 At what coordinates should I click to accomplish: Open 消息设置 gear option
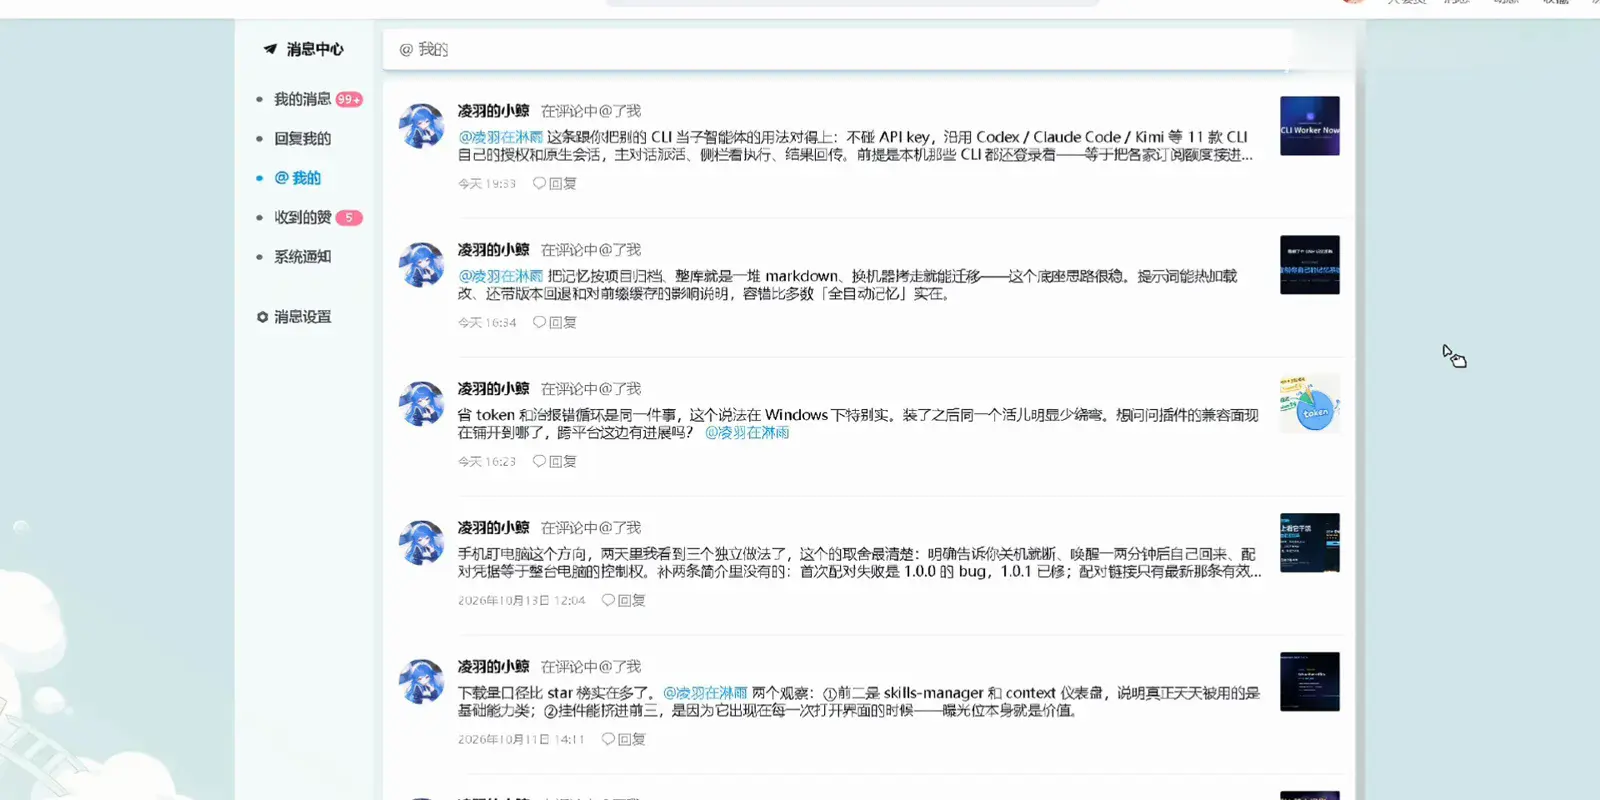[x=293, y=317]
